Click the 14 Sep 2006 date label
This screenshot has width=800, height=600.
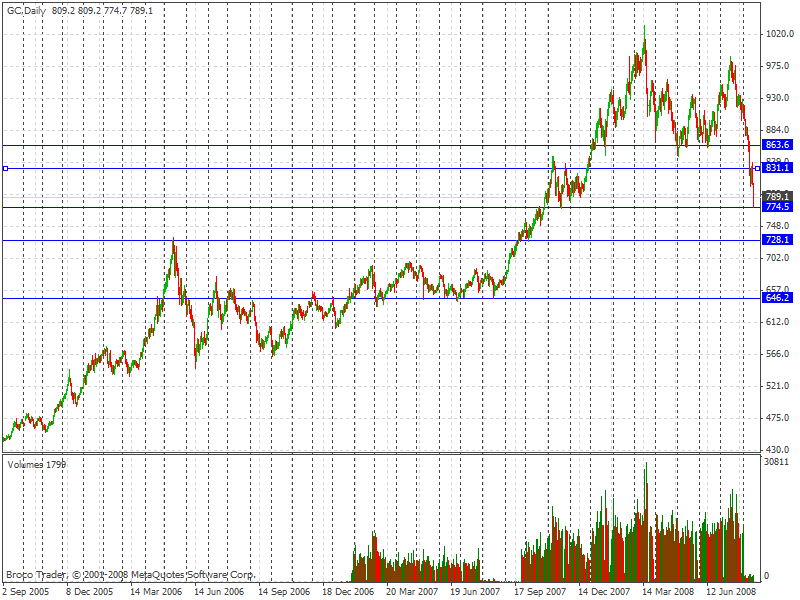[x=284, y=592]
